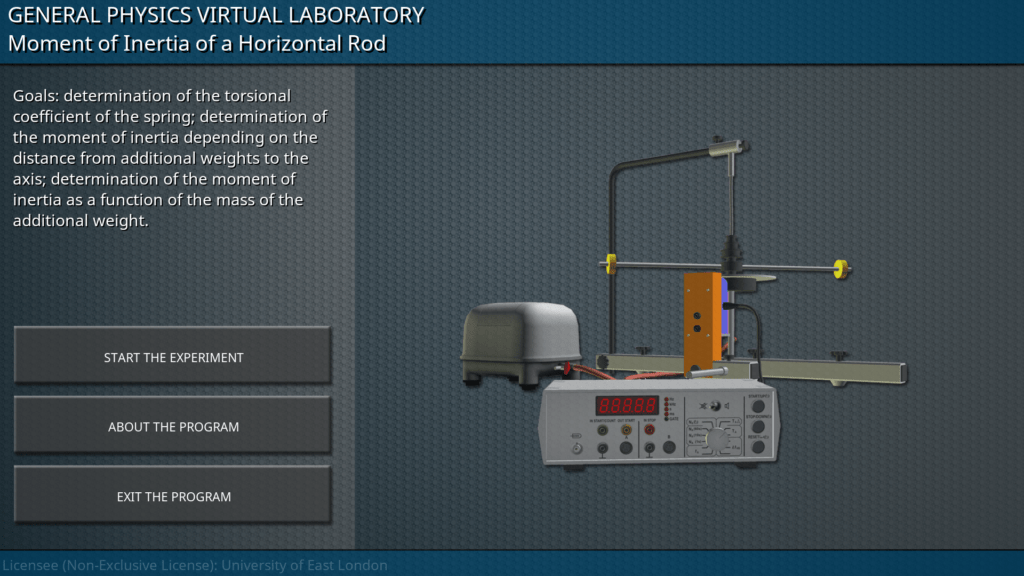Click the left yellow weight on the rod
The image size is (1024, 576).
click(x=610, y=263)
